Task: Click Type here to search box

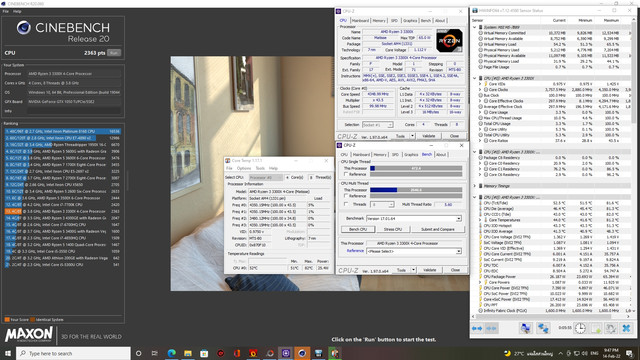Action: [73, 353]
